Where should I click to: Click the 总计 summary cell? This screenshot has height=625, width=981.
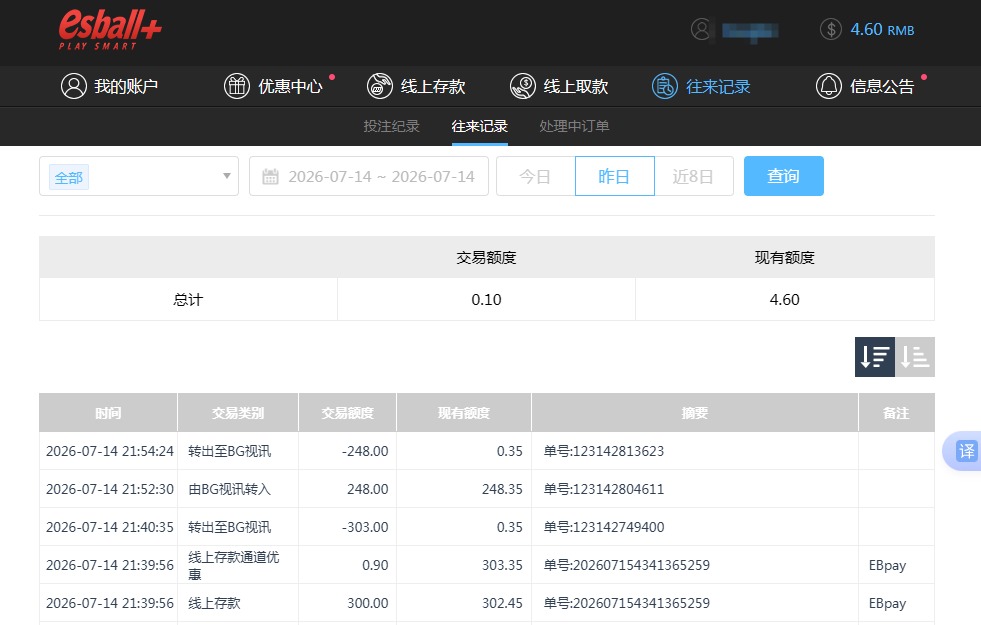click(x=188, y=300)
